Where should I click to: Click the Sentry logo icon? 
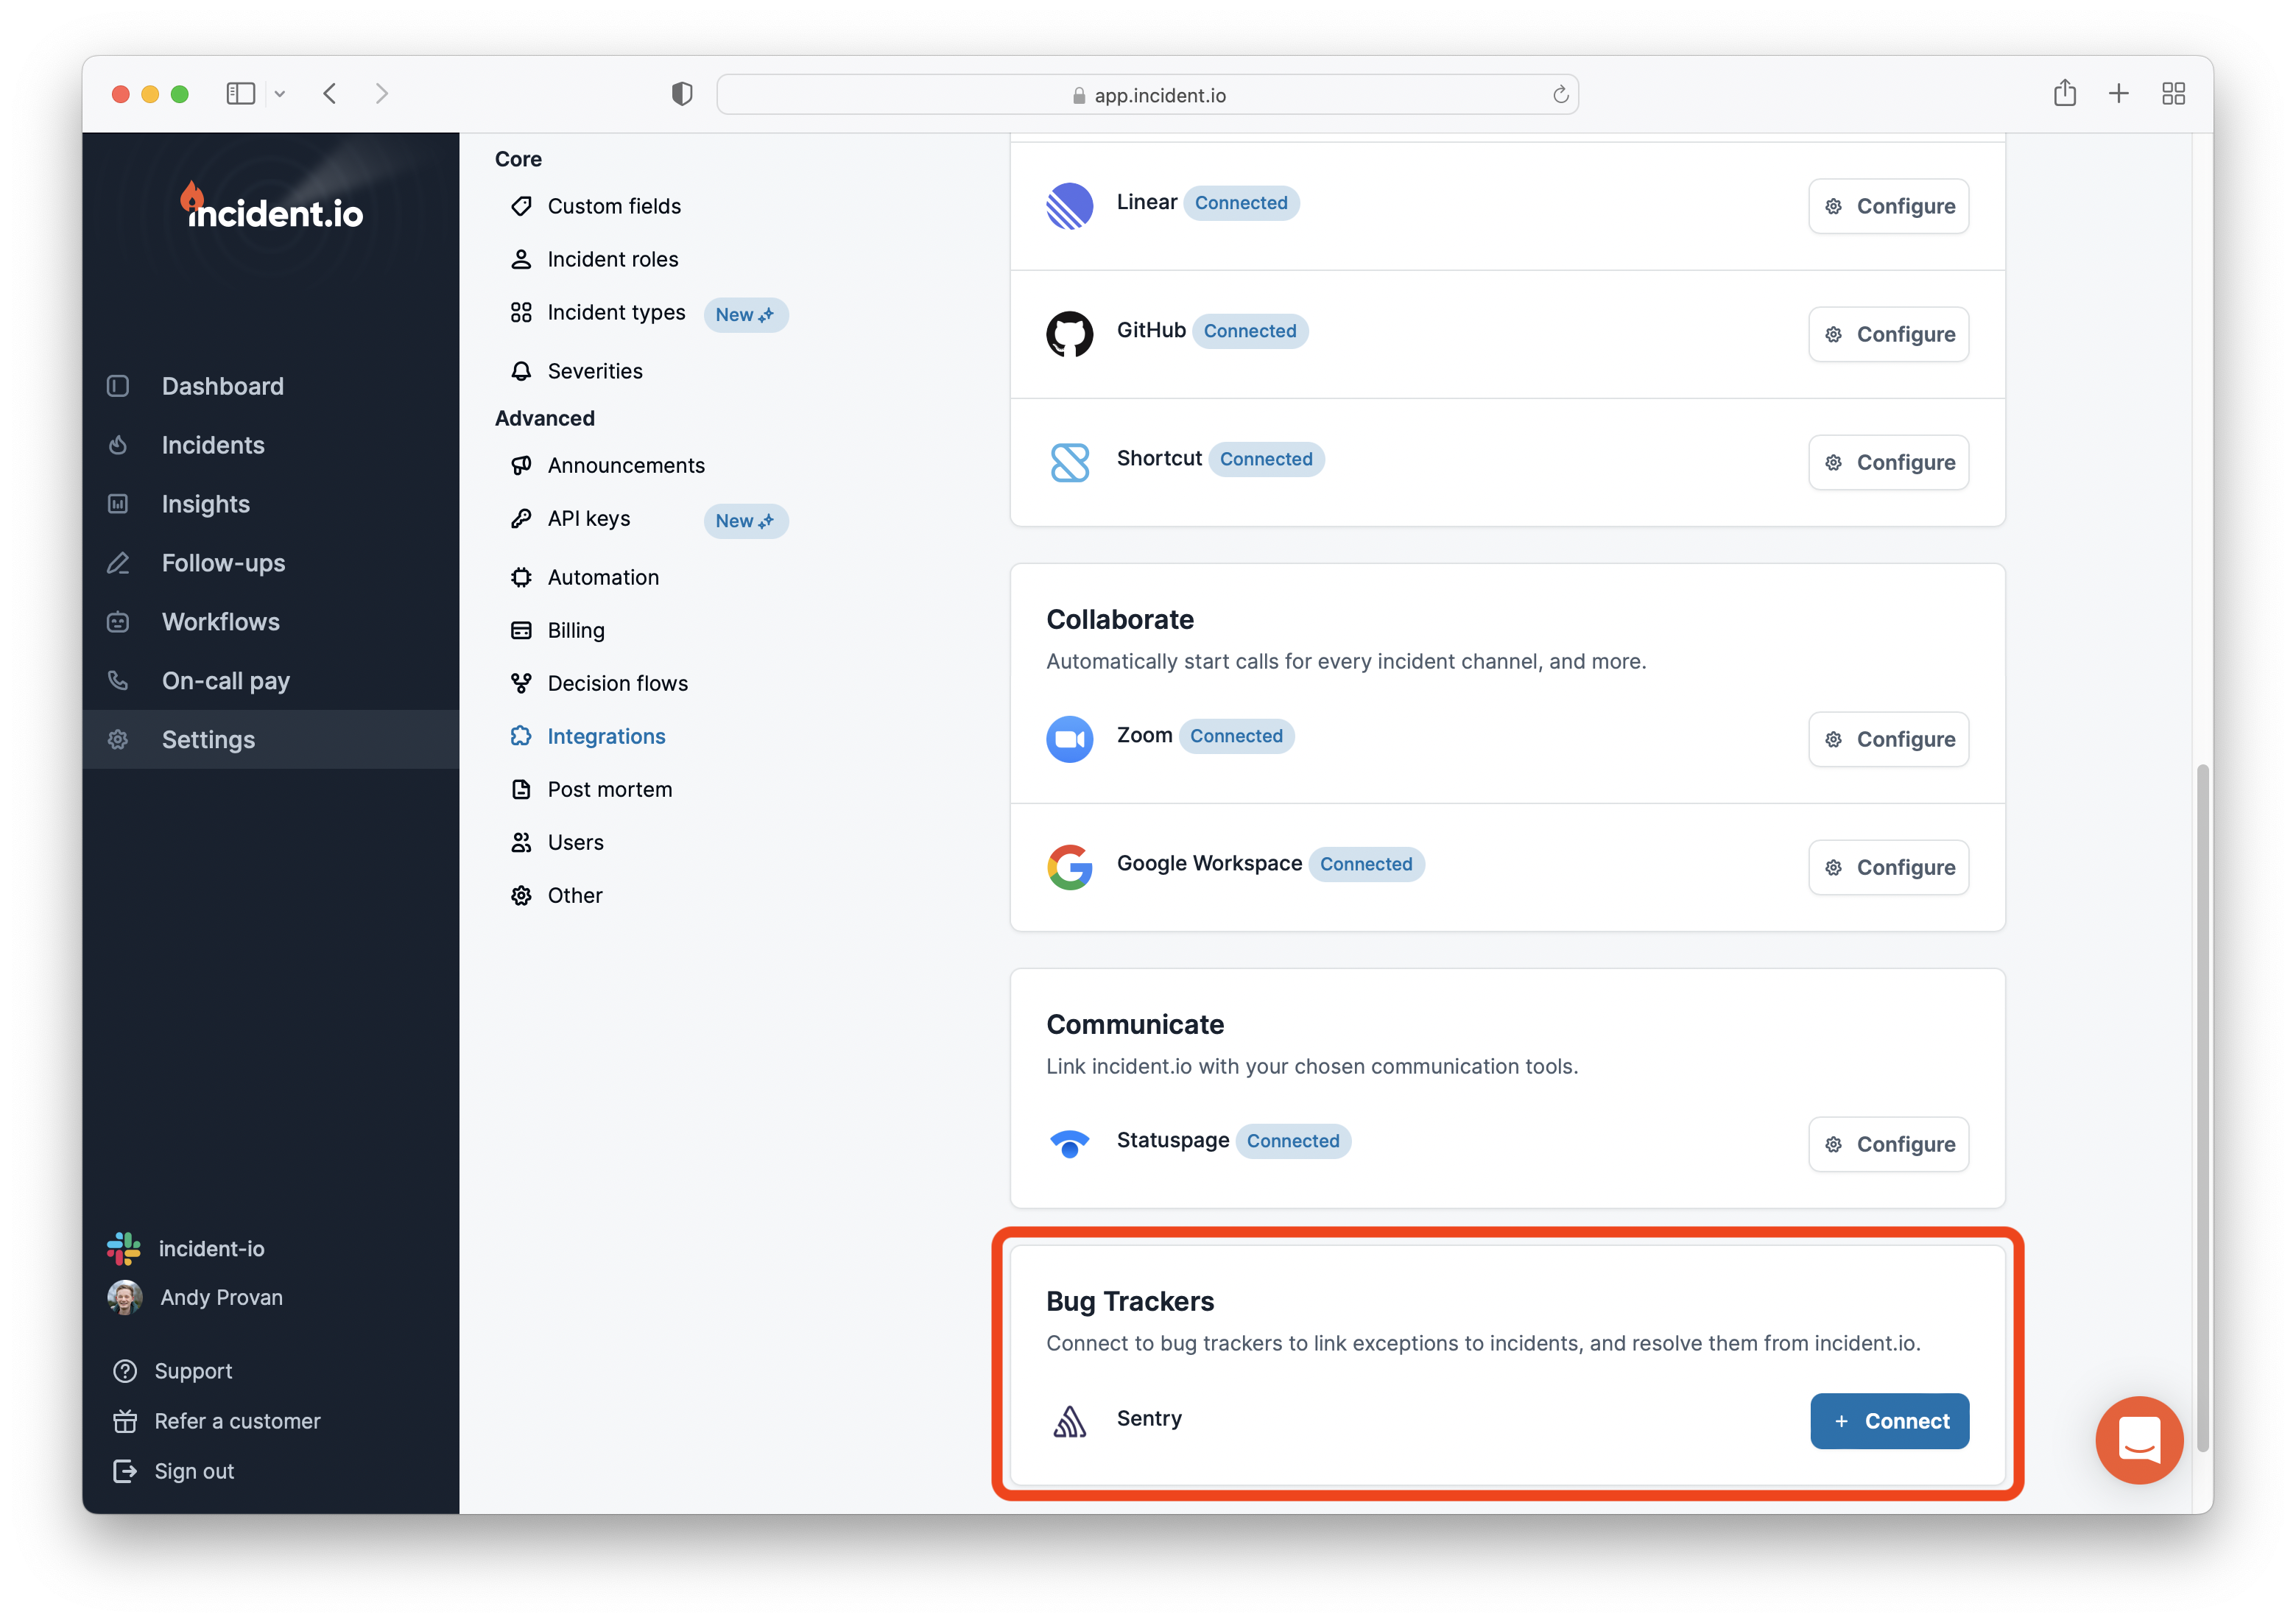[1069, 1420]
